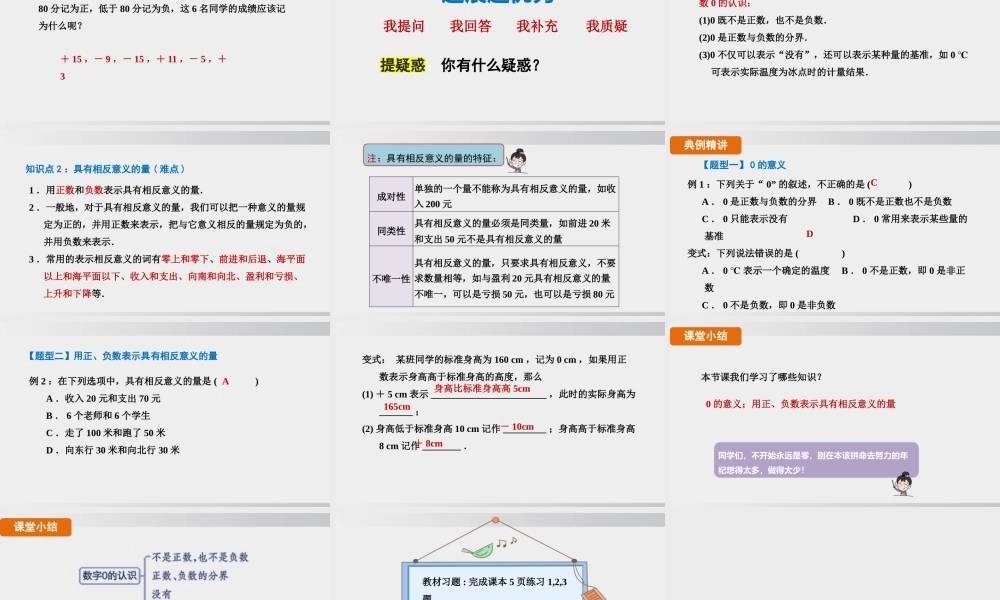Click the red answer D above 变式
Image resolution: width=1000 pixels, height=600 pixels.
pos(809,234)
